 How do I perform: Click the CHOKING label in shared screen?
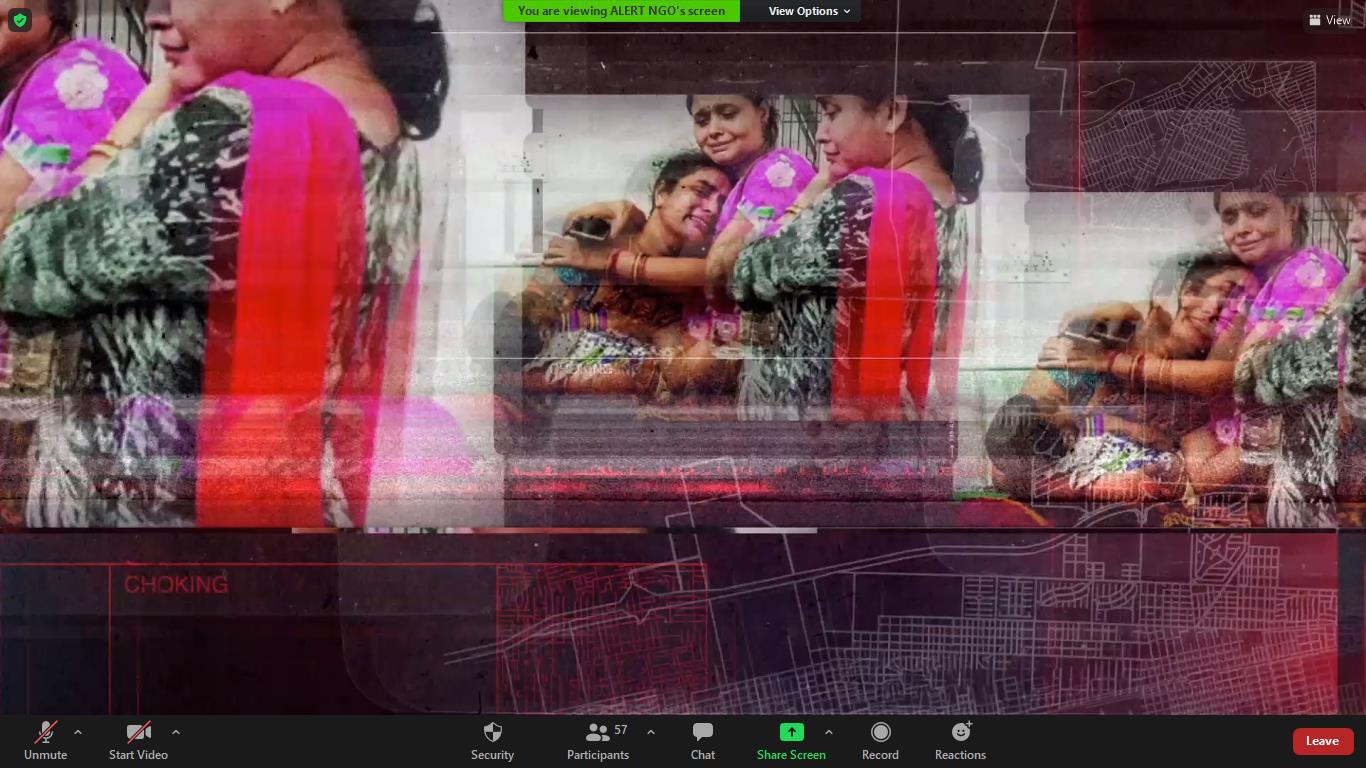click(176, 584)
